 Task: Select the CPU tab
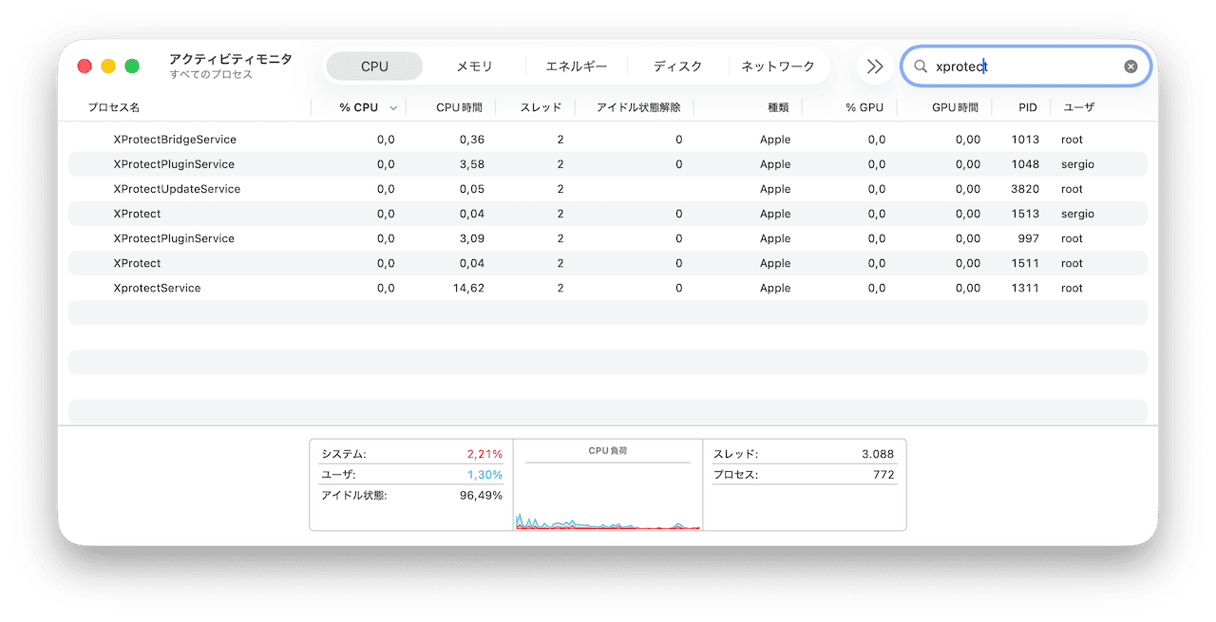pyautogui.click(x=373, y=66)
